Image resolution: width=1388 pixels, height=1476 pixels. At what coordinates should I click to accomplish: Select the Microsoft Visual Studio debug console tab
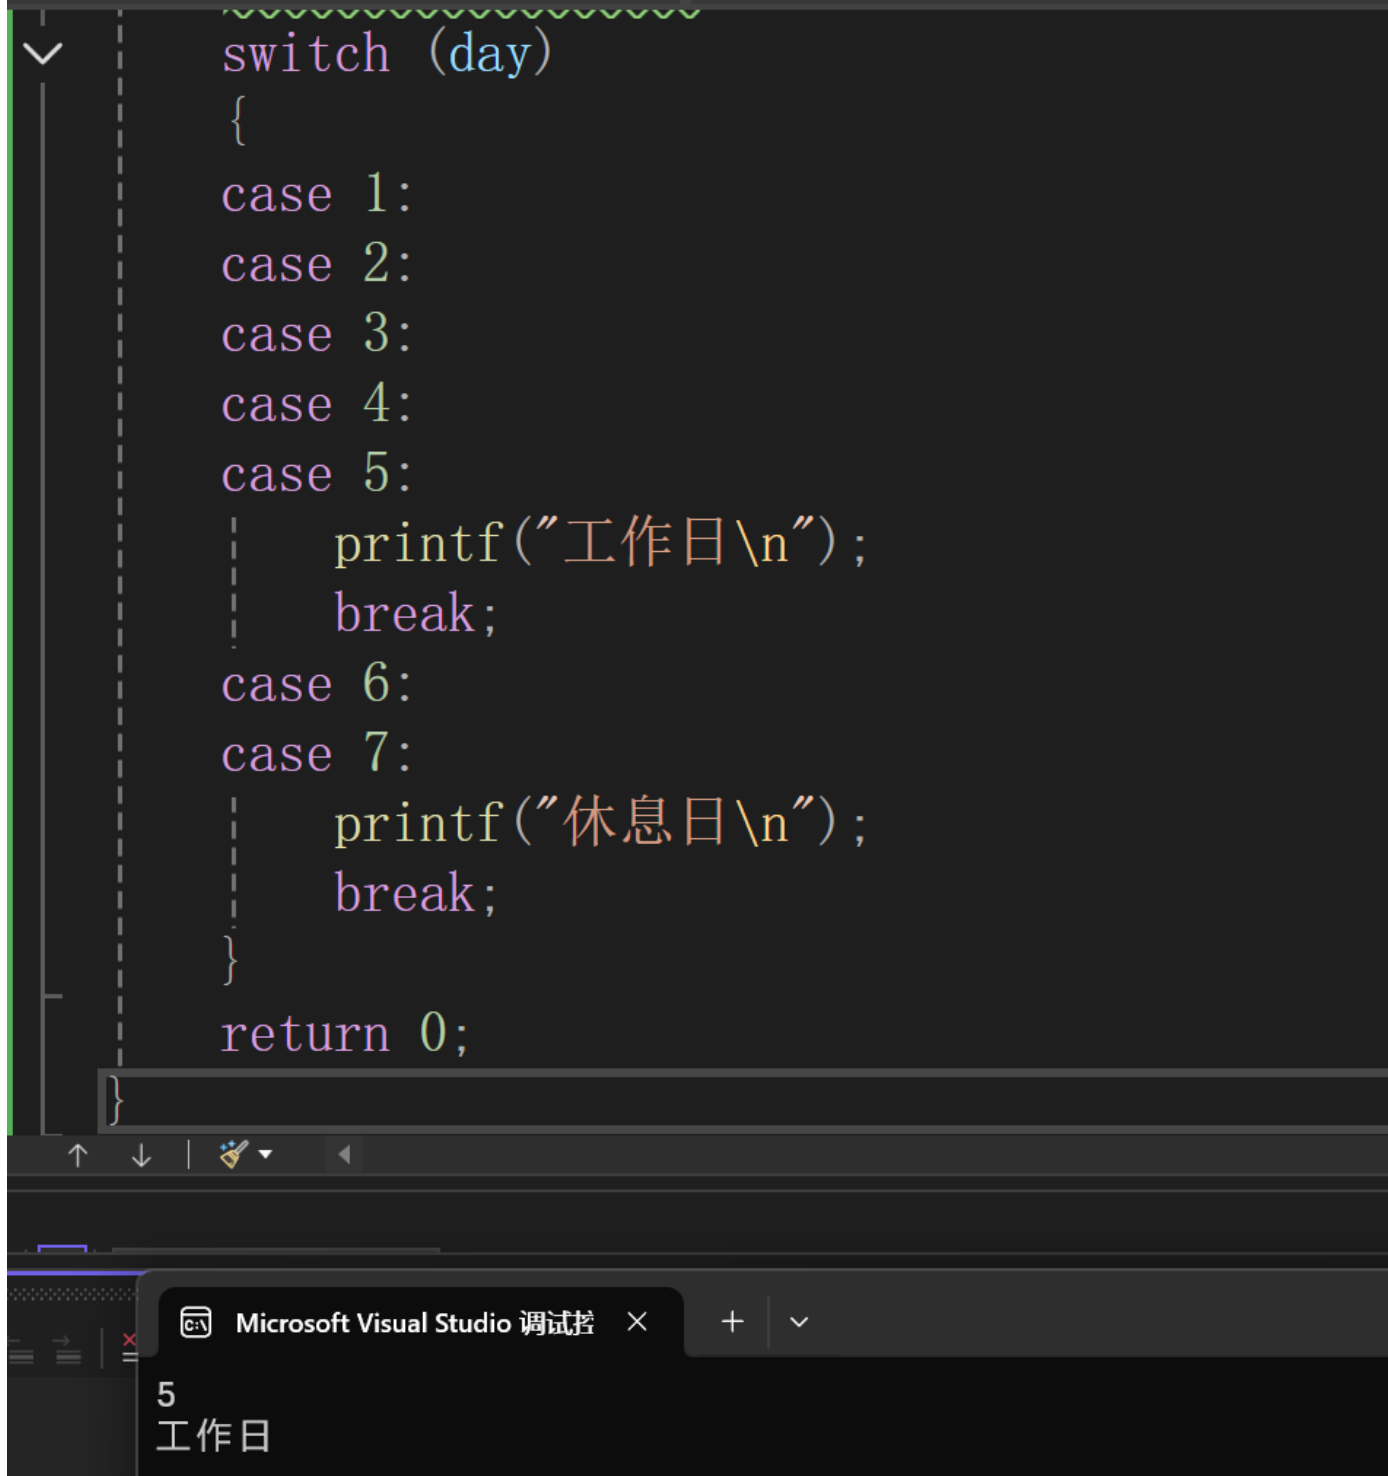click(420, 1322)
